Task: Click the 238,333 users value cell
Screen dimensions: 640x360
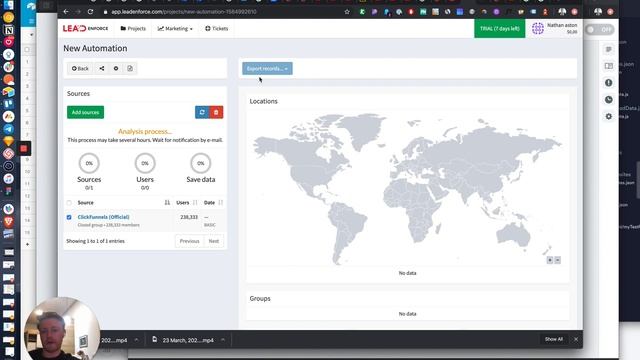Action: click(189, 217)
